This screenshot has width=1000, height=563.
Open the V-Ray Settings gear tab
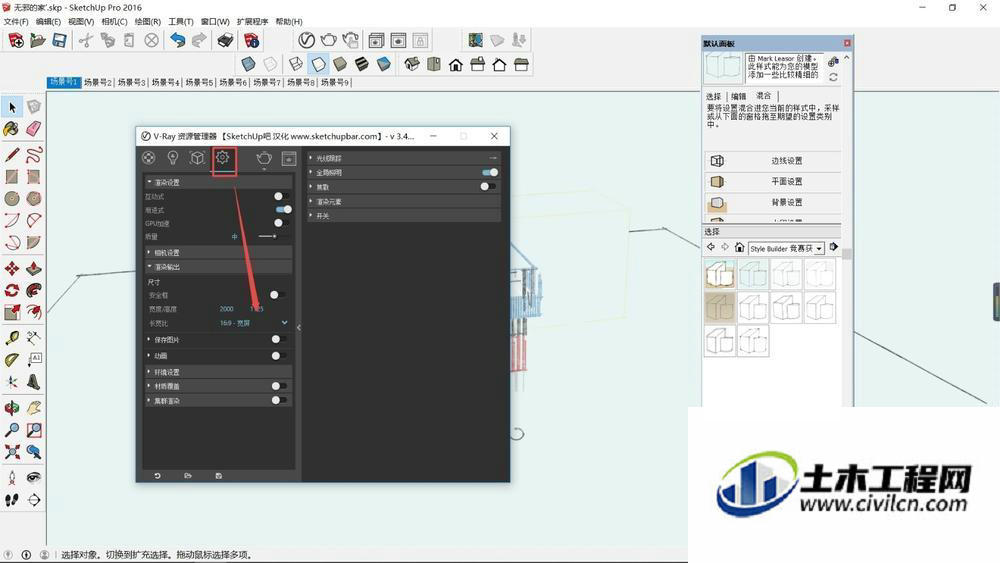click(x=222, y=157)
